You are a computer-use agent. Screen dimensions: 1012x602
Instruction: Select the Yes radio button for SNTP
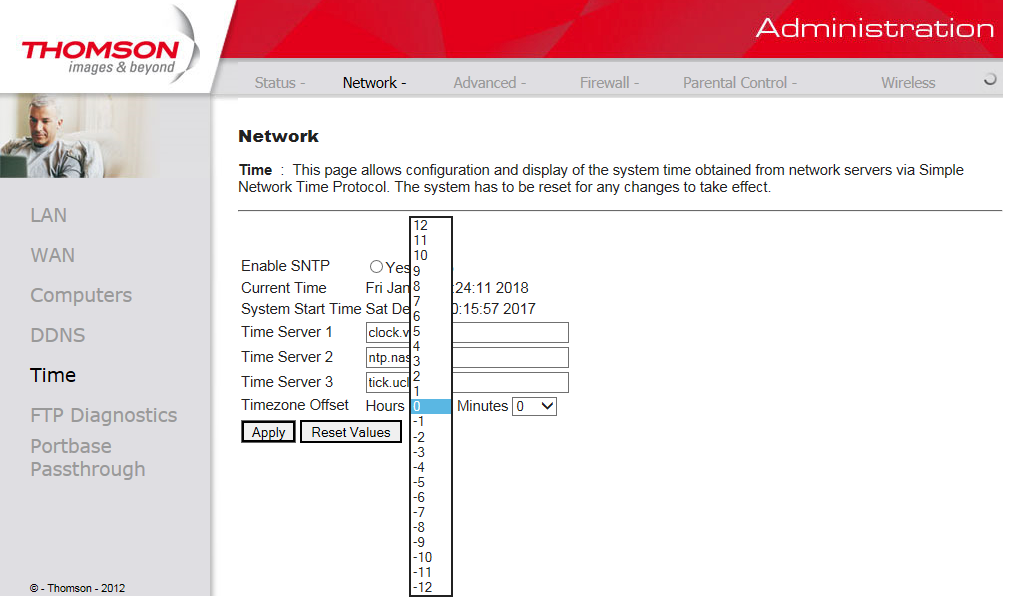(376, 267)
